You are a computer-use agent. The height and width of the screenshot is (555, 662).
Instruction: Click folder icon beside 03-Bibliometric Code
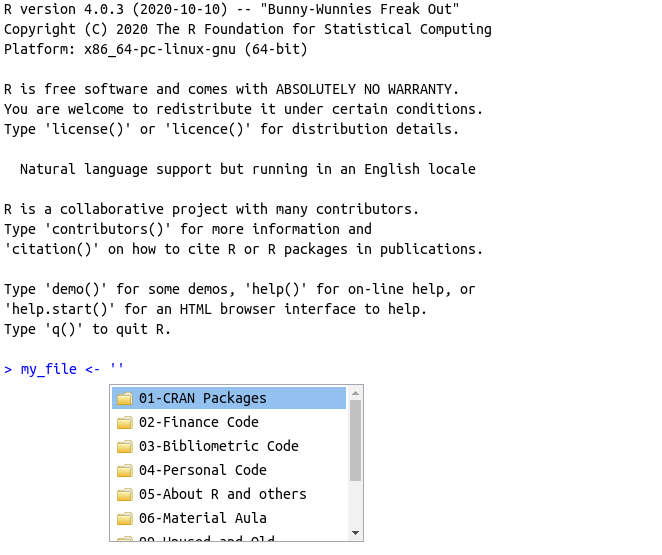pyautogui.click(x=125, y=447)
